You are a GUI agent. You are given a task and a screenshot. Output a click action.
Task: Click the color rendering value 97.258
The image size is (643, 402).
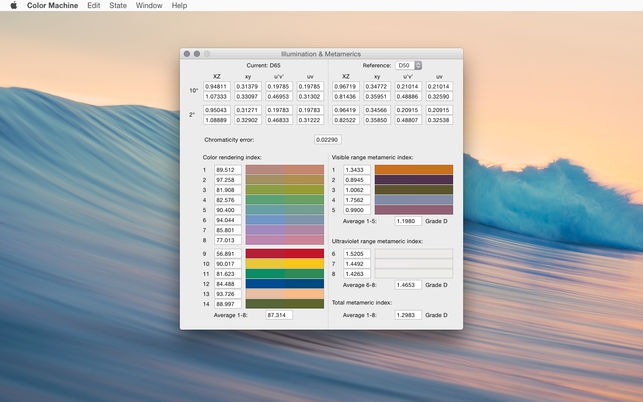click(x=228, y=180)
